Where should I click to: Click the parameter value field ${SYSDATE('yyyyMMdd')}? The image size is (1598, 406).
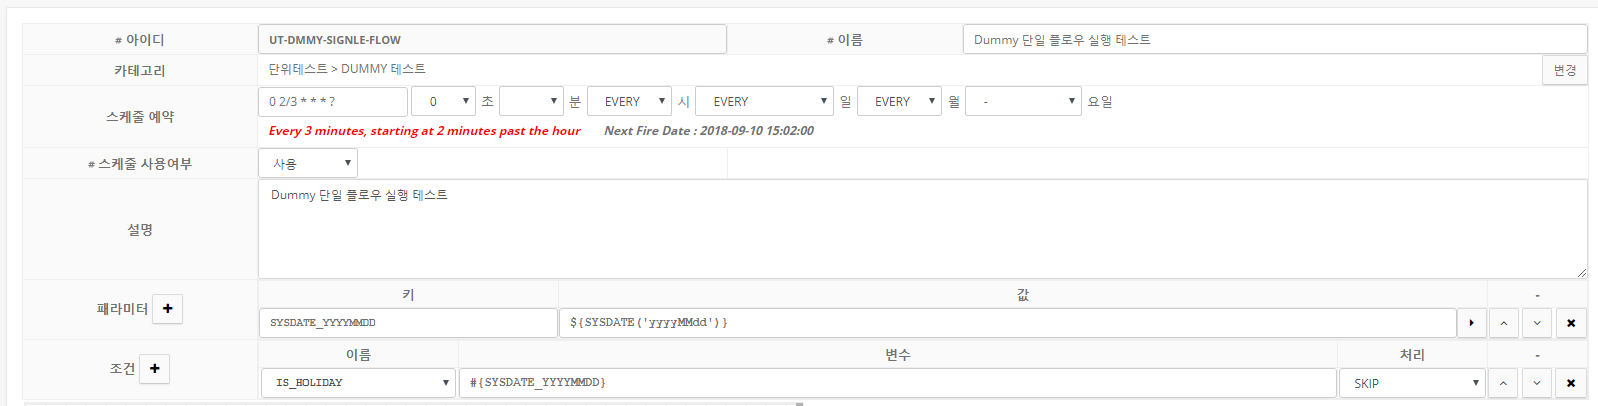(1007, 323)
